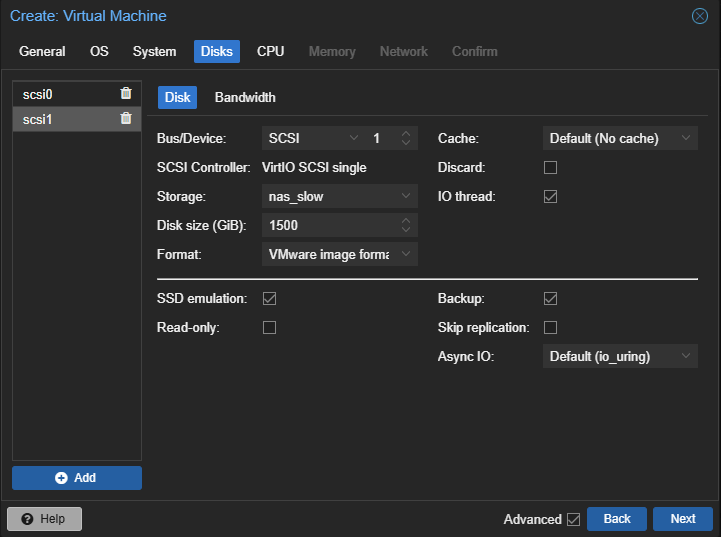Enable the Read-only checkbox
721x537 pixels.
point(269,327)
